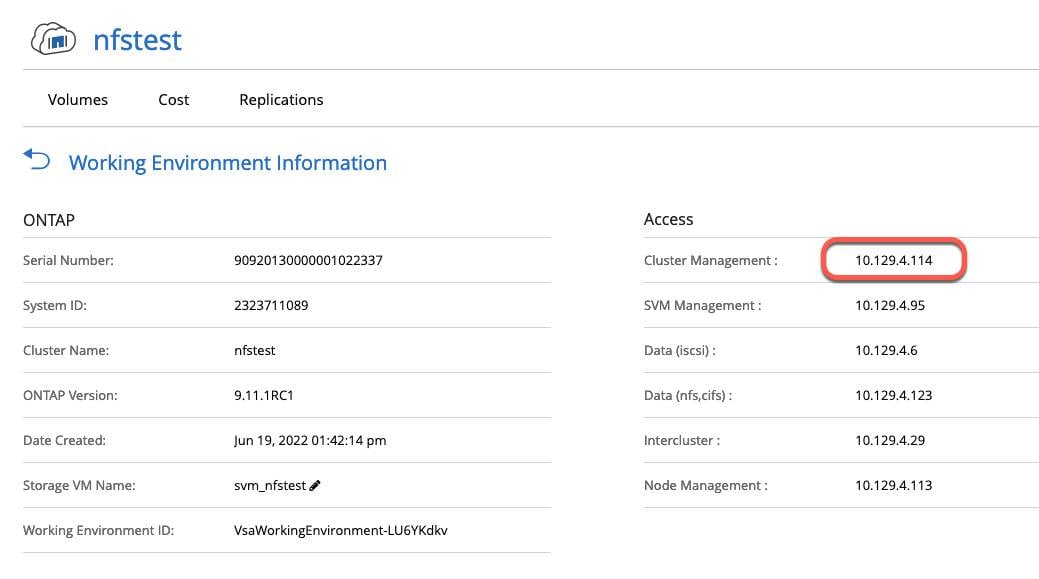Click the Data (nfs,cifs) IP 10.129.4.123
This screenshot has width=1039, height=579.
tap(893, 396)
